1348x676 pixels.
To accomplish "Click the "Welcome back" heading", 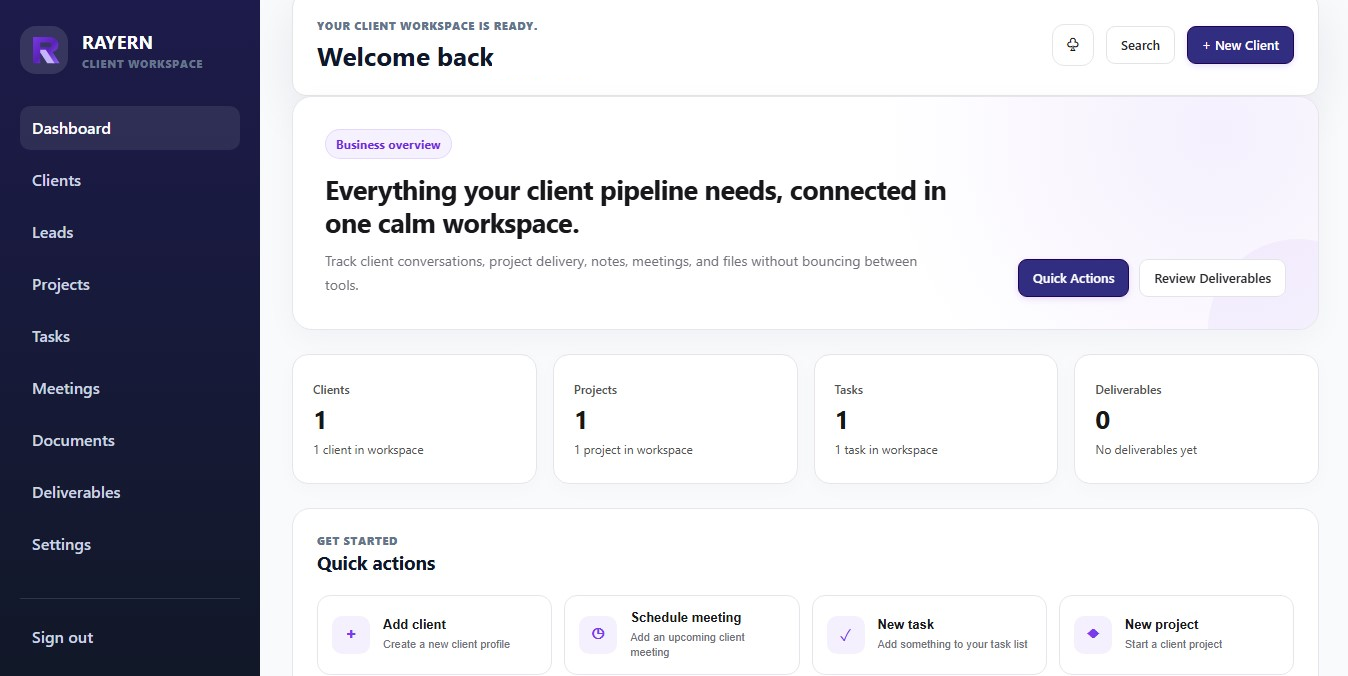I will [405, 57].
